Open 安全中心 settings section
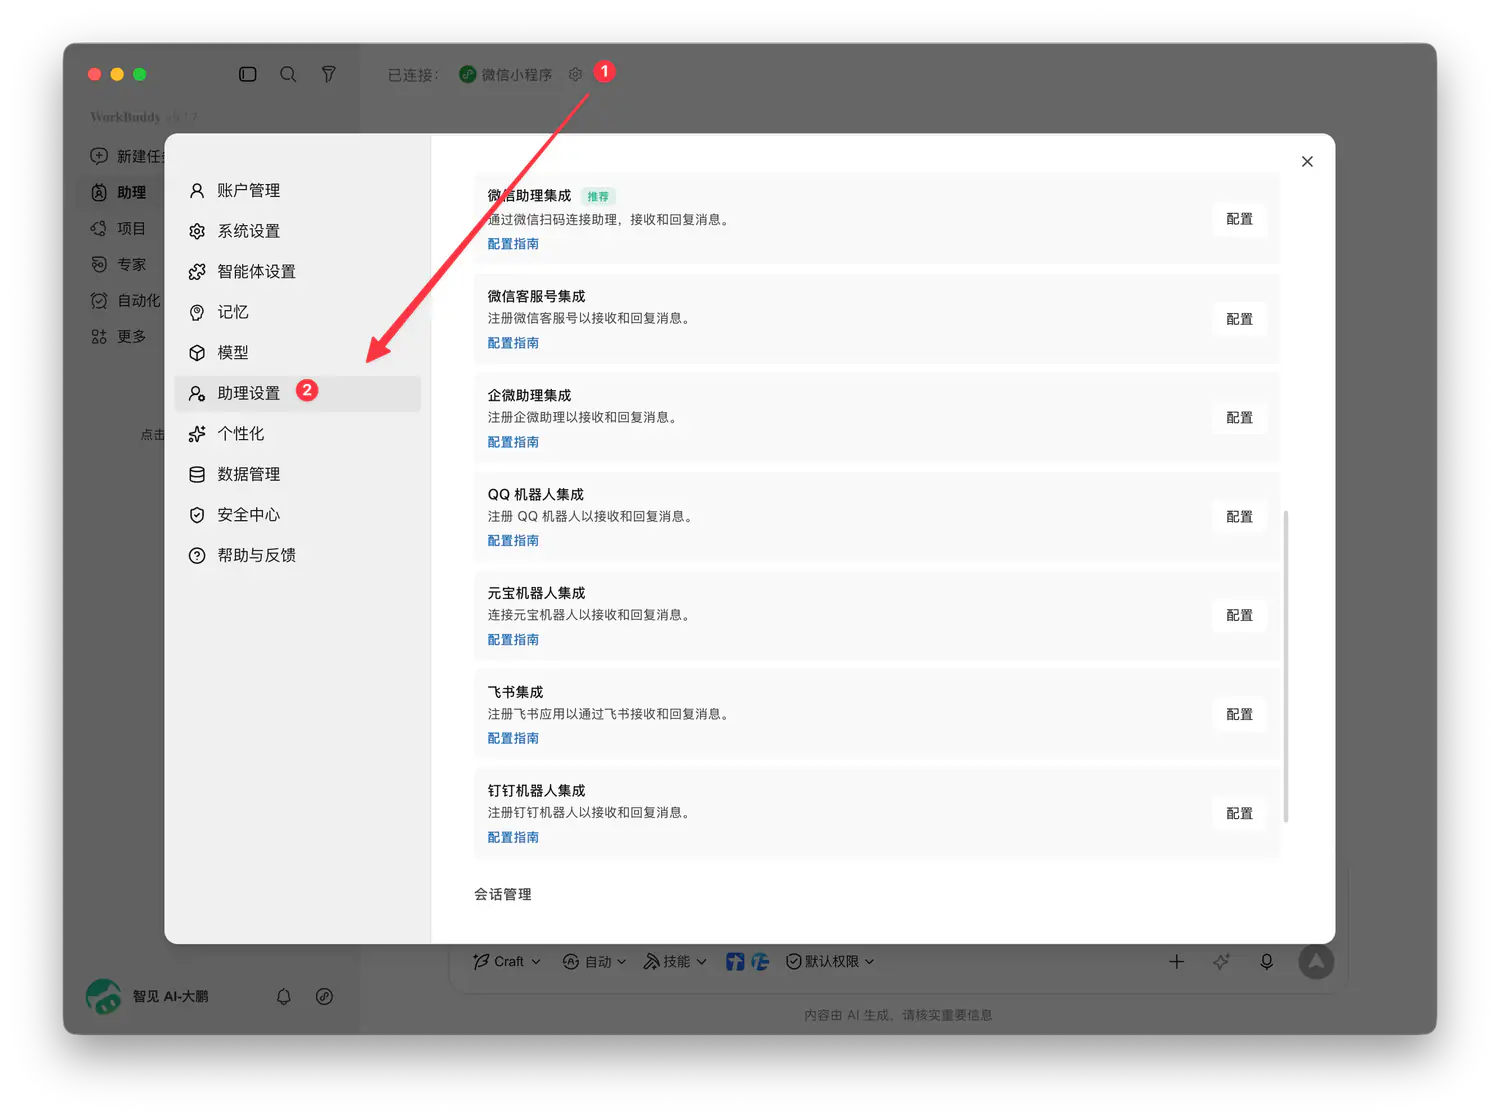 (x=298, y=514)
